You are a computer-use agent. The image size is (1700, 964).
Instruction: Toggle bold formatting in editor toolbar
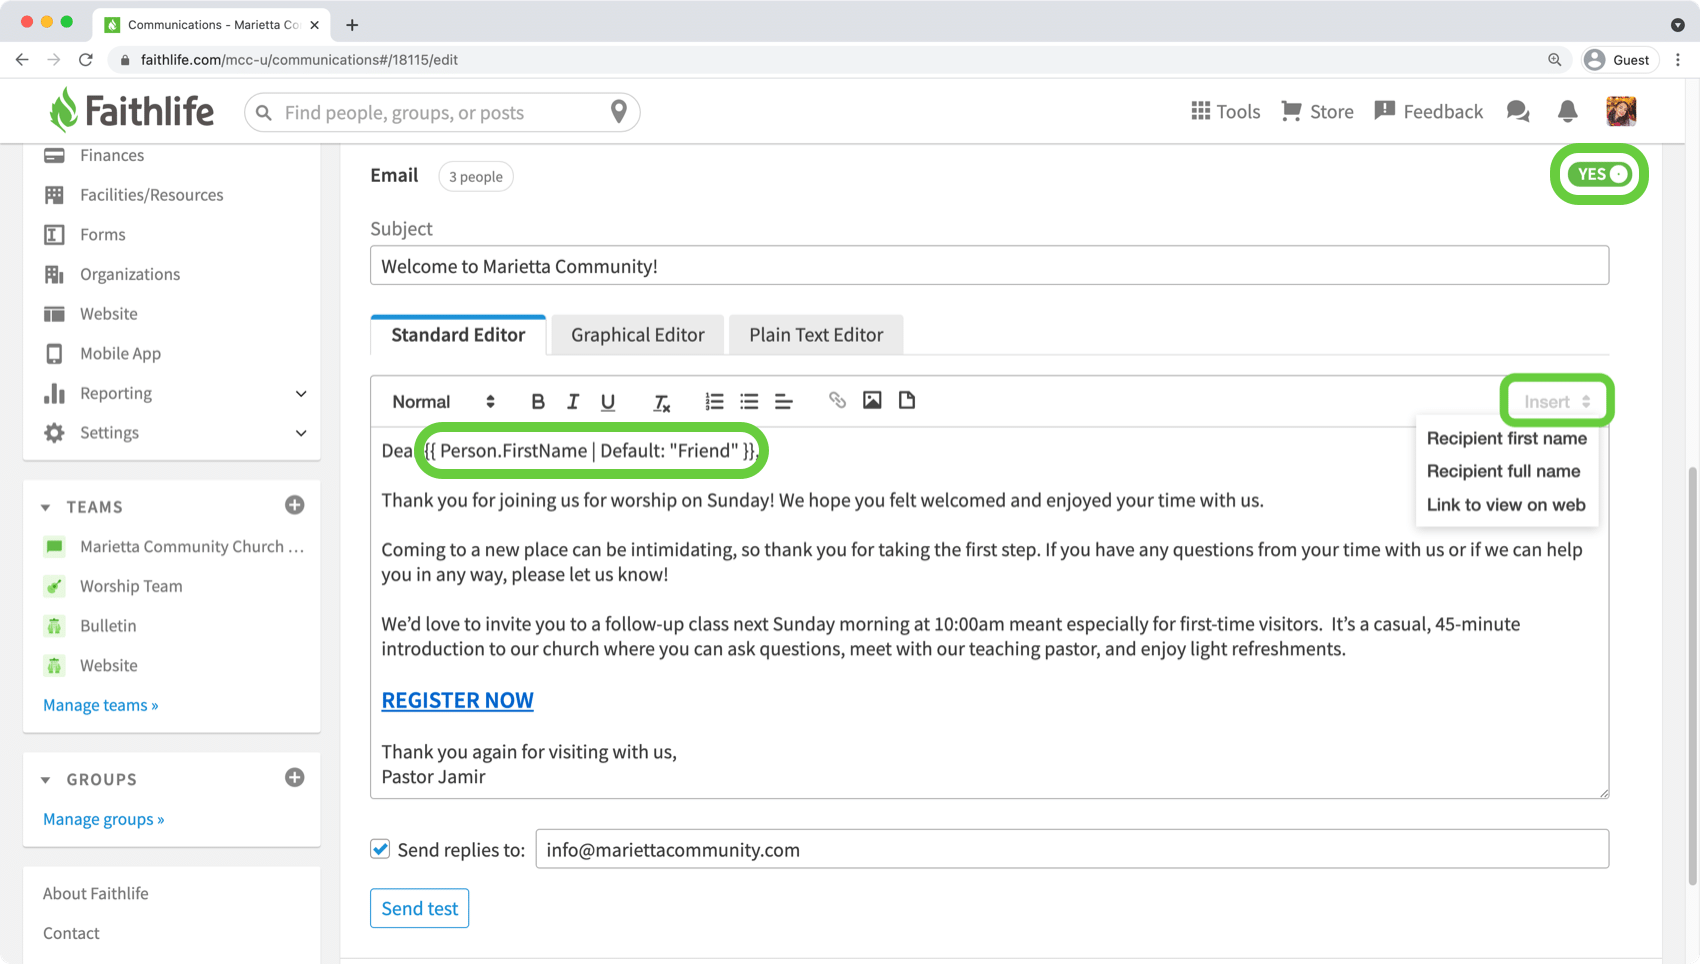click(538, 401)
